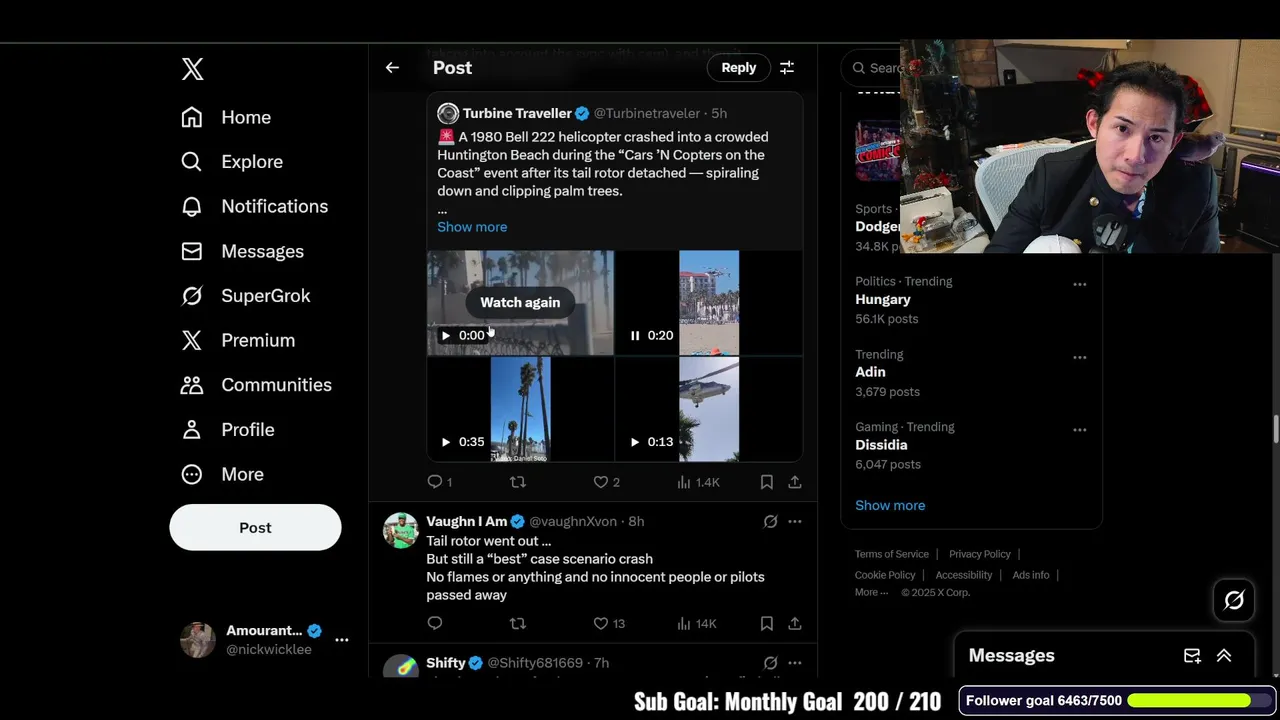This screenshot has width=1280, height=720.
Task: Open more options for Dissidia trend
Action: [x=1080, y=430]
